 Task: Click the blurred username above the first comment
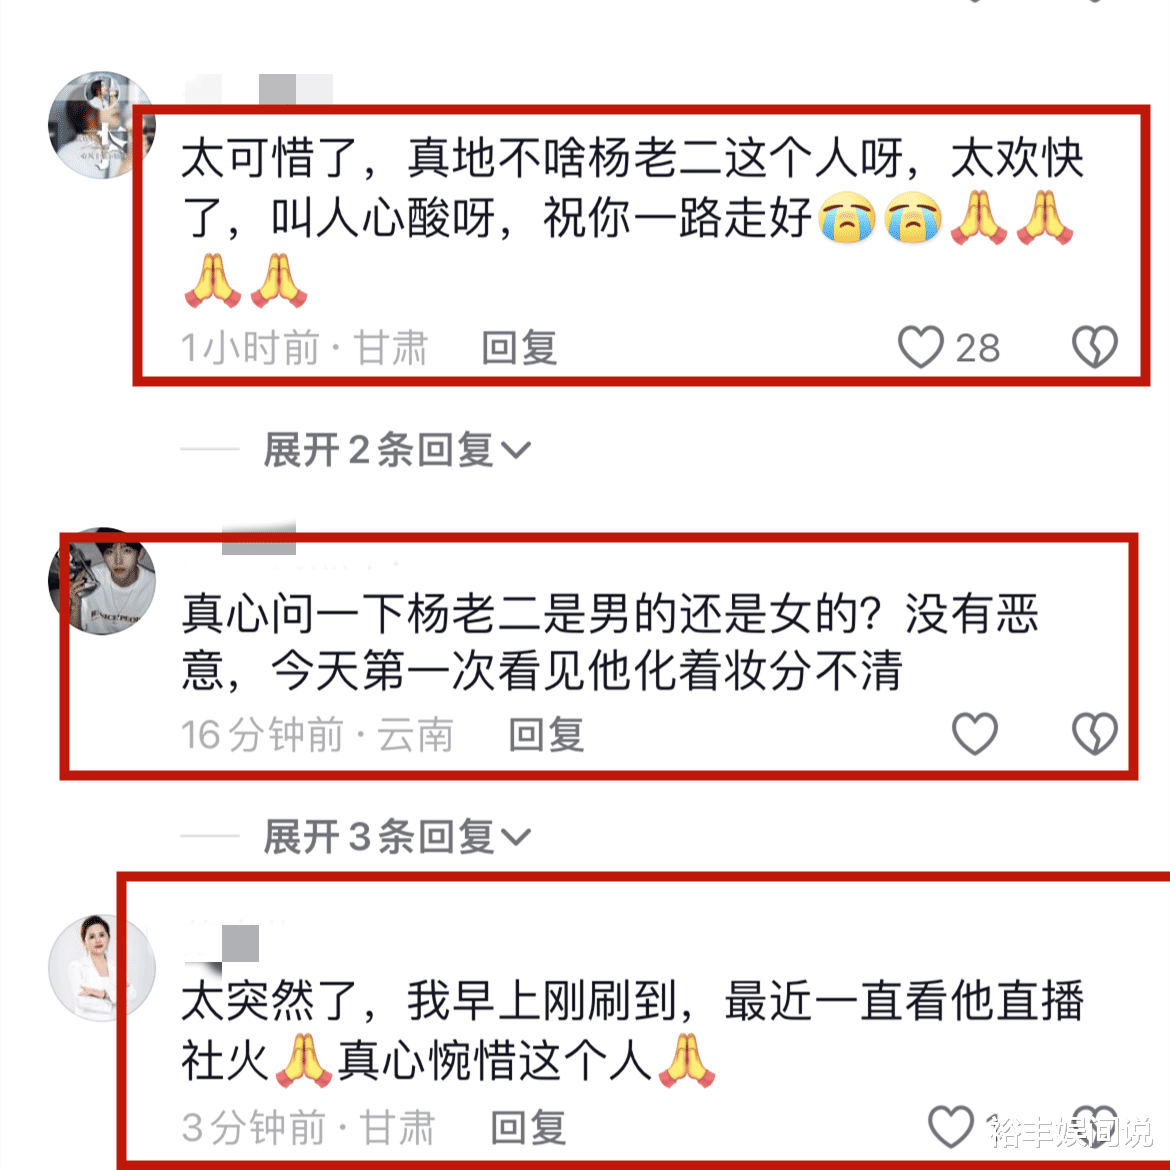258,89
